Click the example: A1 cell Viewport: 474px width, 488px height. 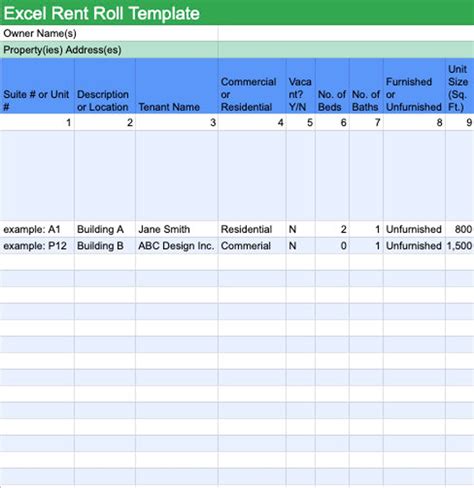tap(37, 229)
